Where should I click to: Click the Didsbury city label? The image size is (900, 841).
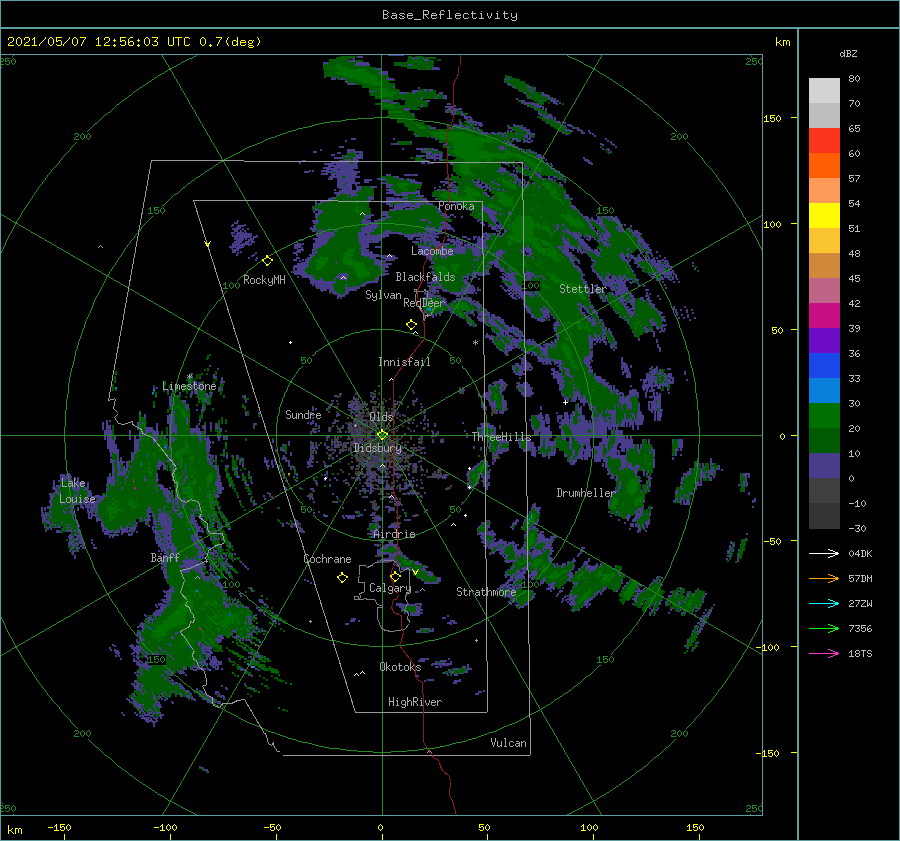click(x=378, y=448)
